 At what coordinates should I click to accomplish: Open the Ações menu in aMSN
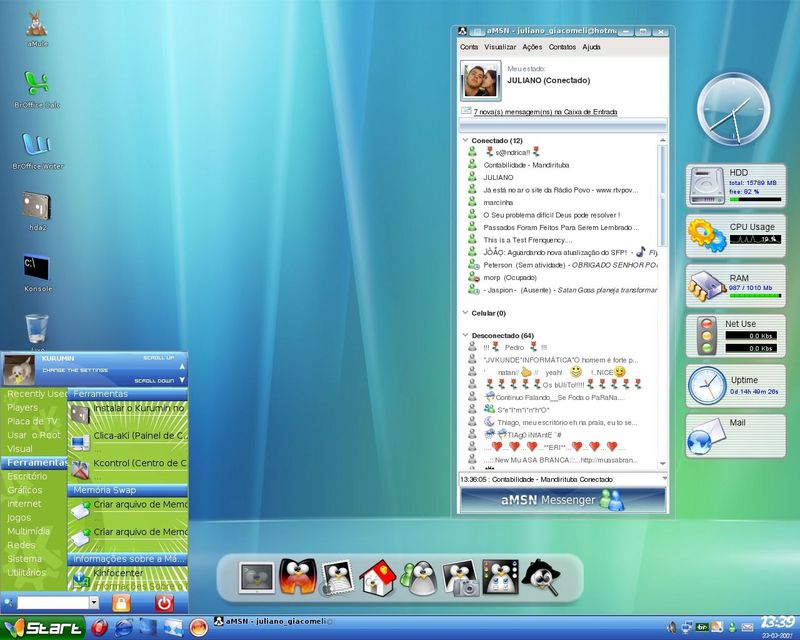coord(532,47)
